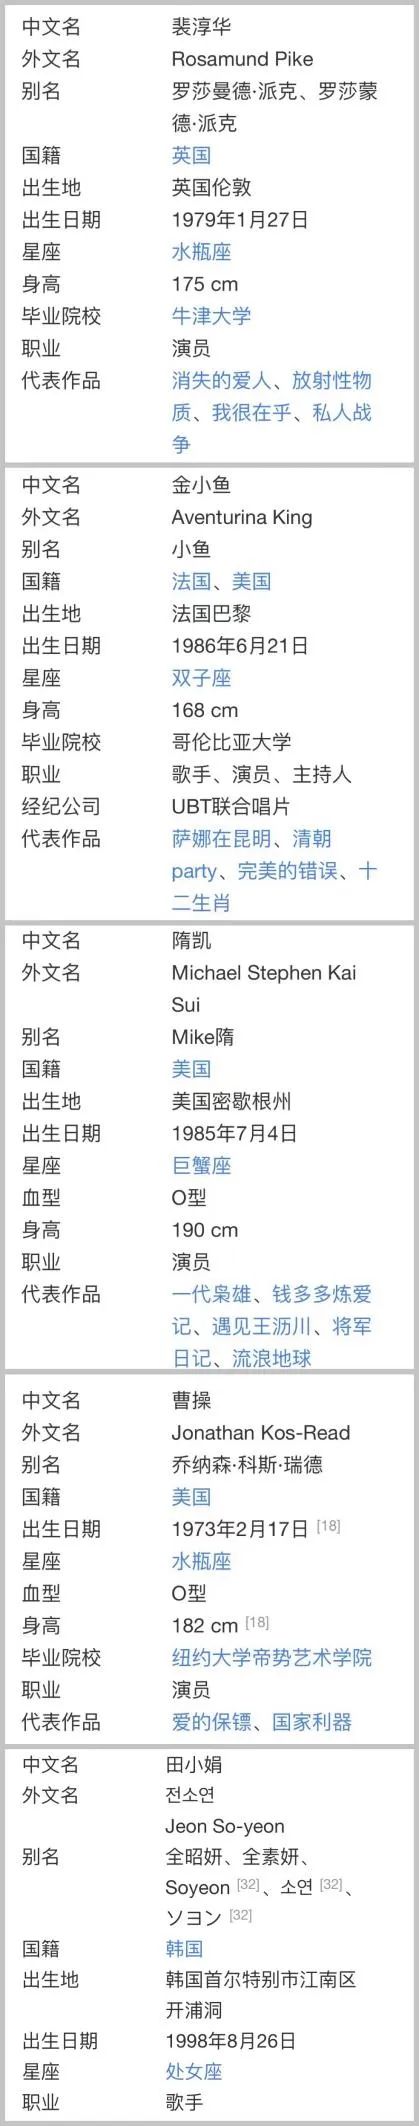The width and height of the screenshot is (419, 2126).
Task: Click the 双子座 zodiac link
Action: 201,678
